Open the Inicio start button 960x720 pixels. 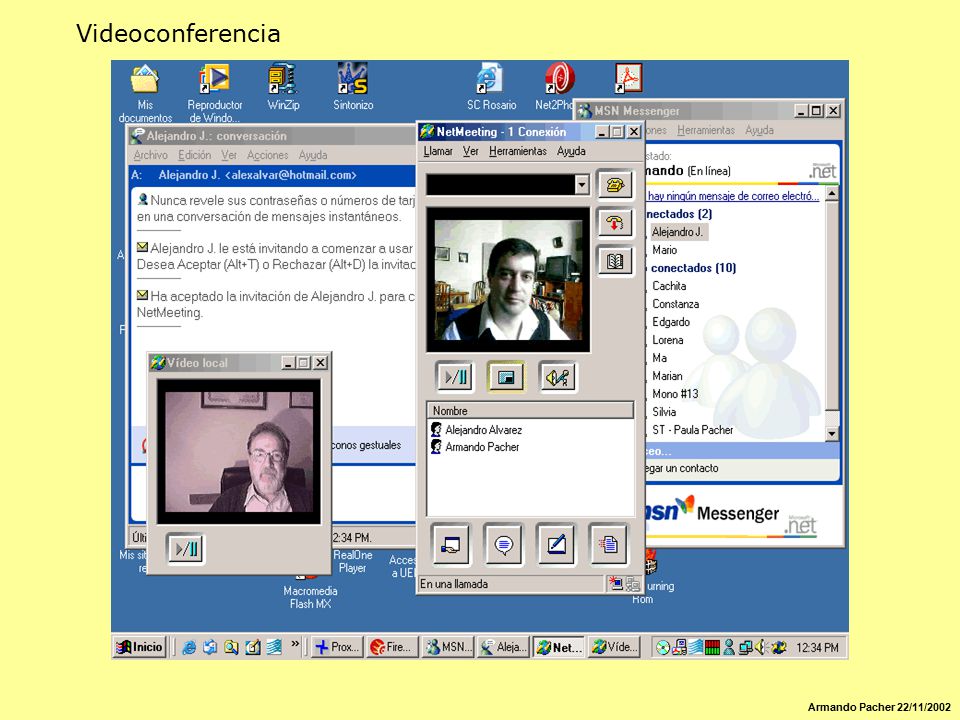click(140, 647)
